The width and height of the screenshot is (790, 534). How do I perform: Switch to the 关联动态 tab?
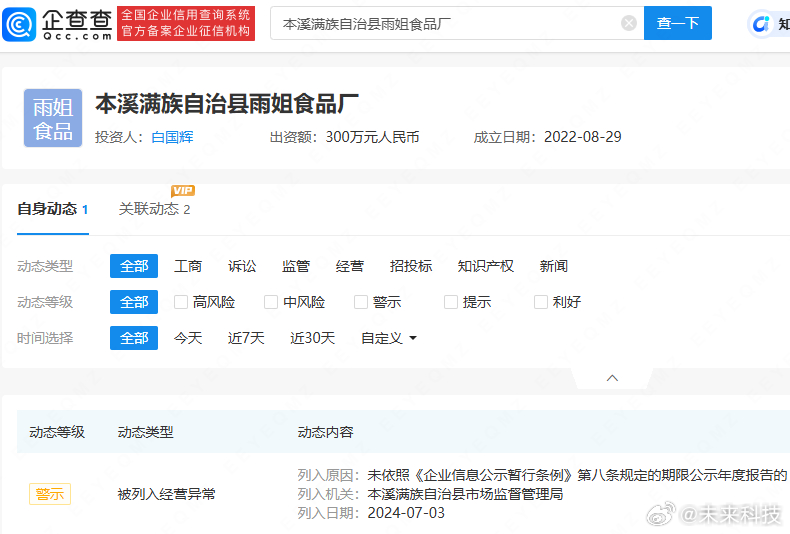point(154,209)
